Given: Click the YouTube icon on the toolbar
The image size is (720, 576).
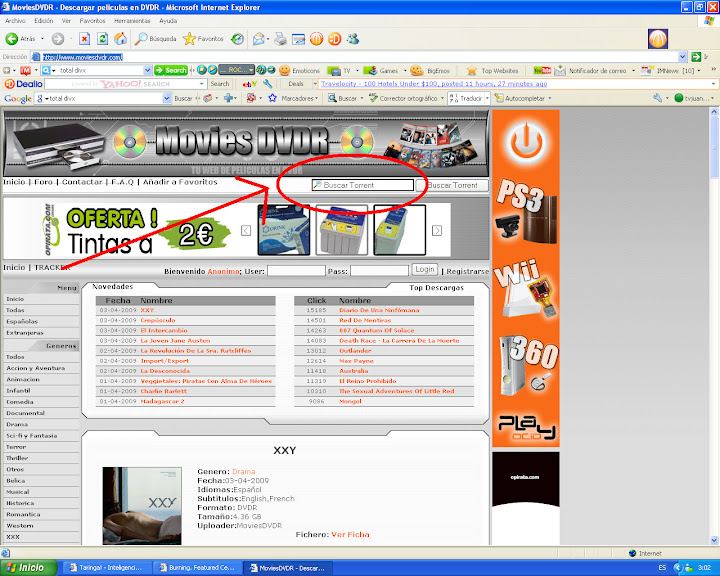Looking at the screenshot, I should click(x=542, y=70).
